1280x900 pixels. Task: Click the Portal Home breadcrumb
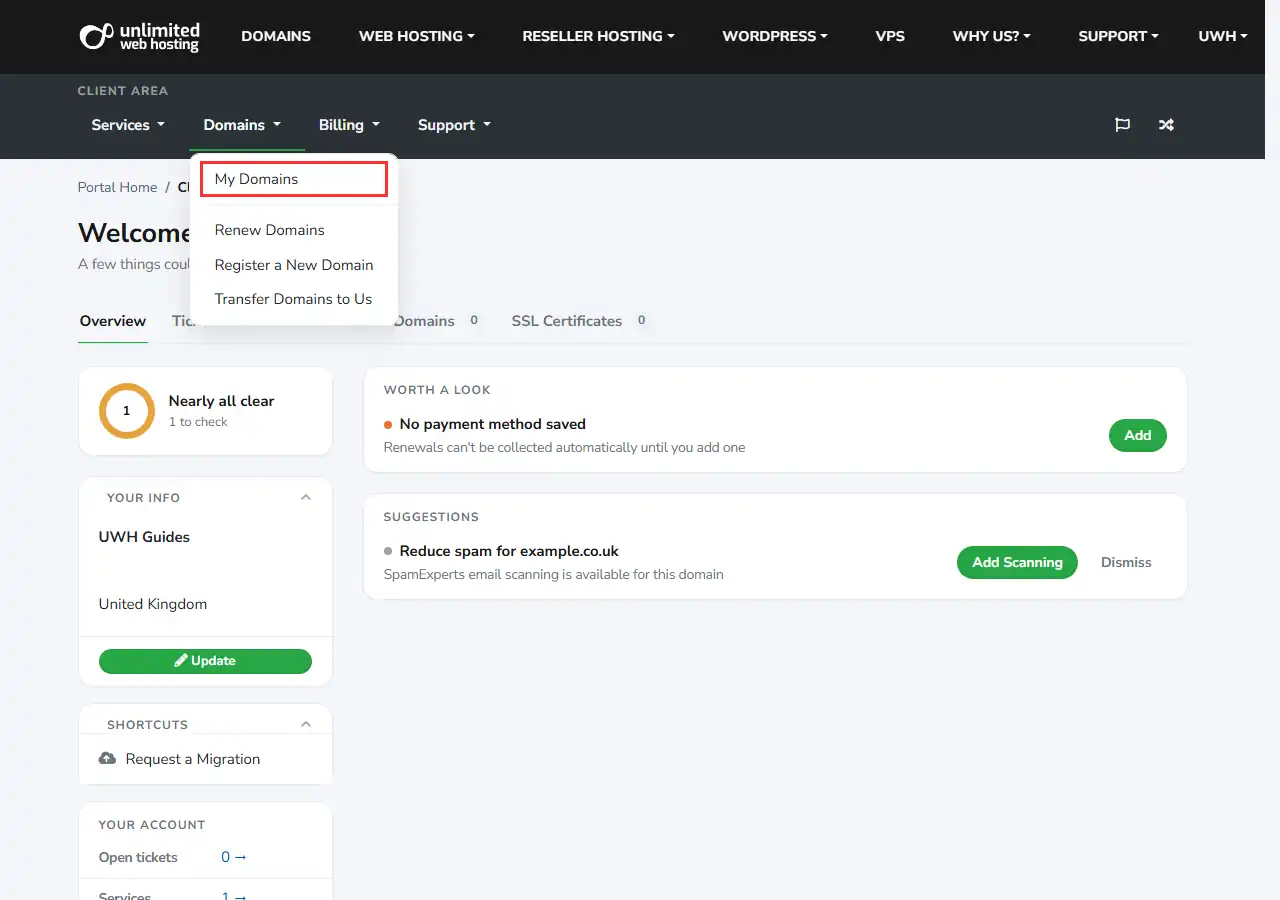point(118,187)
